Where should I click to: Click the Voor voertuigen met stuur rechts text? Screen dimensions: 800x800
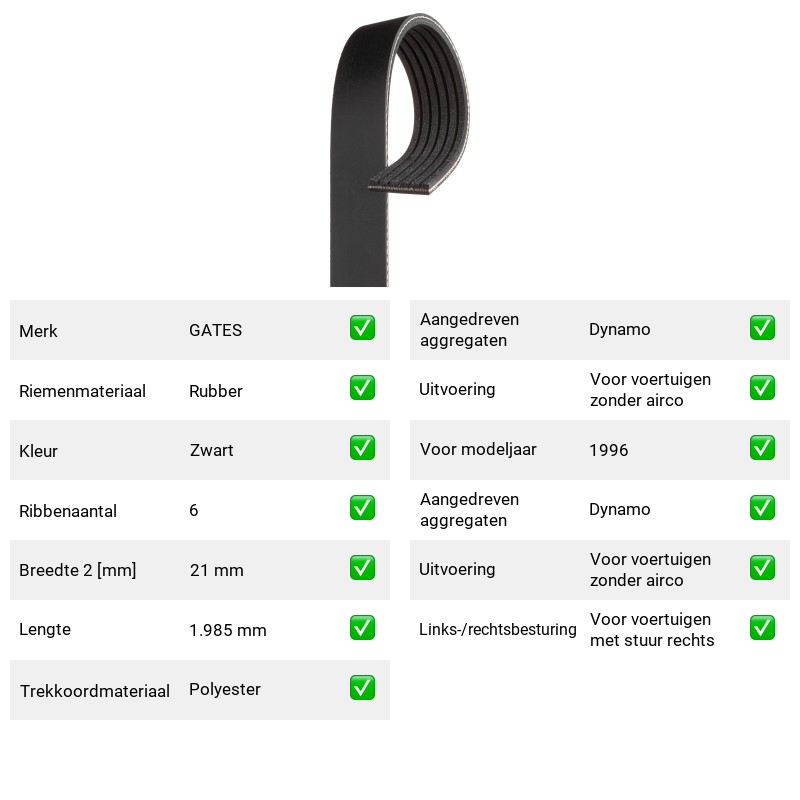click(652, 630)
